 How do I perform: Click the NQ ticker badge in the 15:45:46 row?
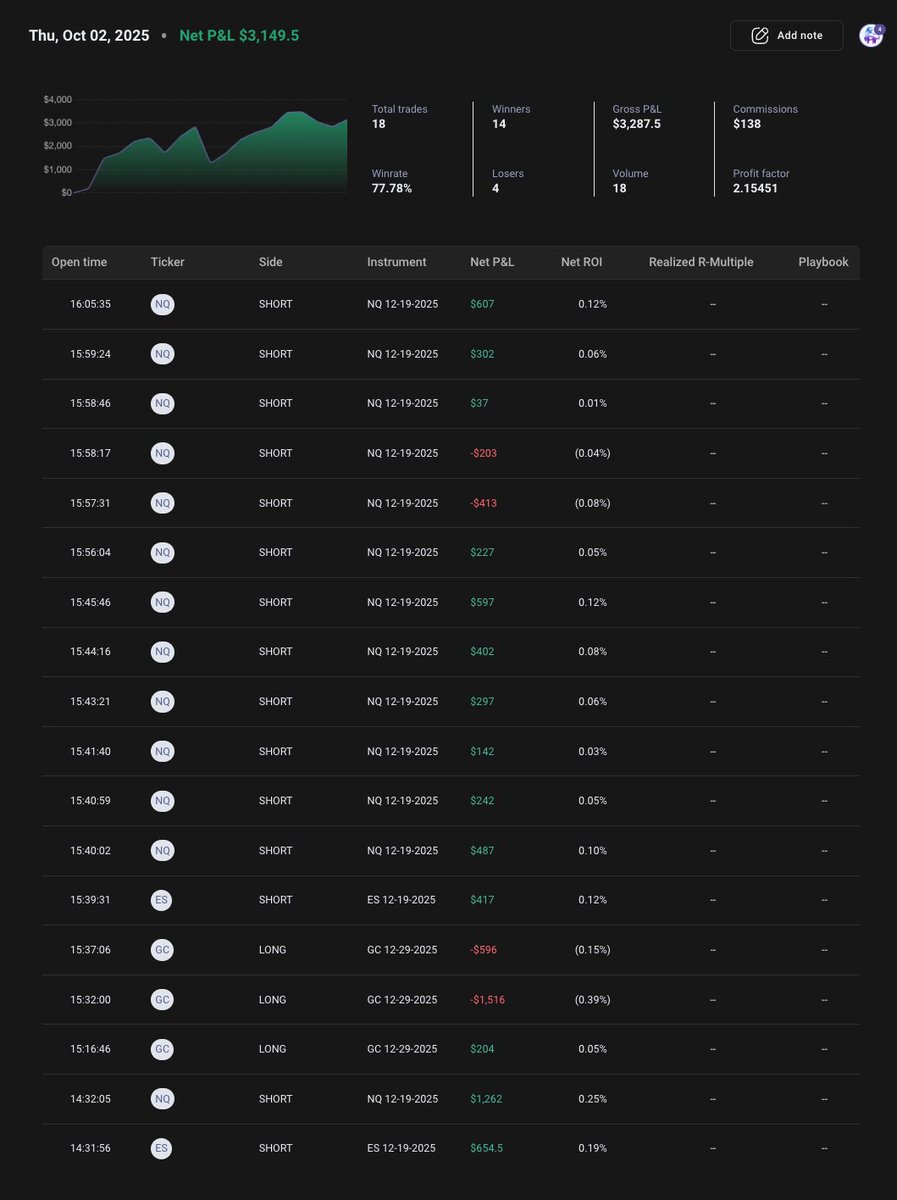click(x=163, y=602)
